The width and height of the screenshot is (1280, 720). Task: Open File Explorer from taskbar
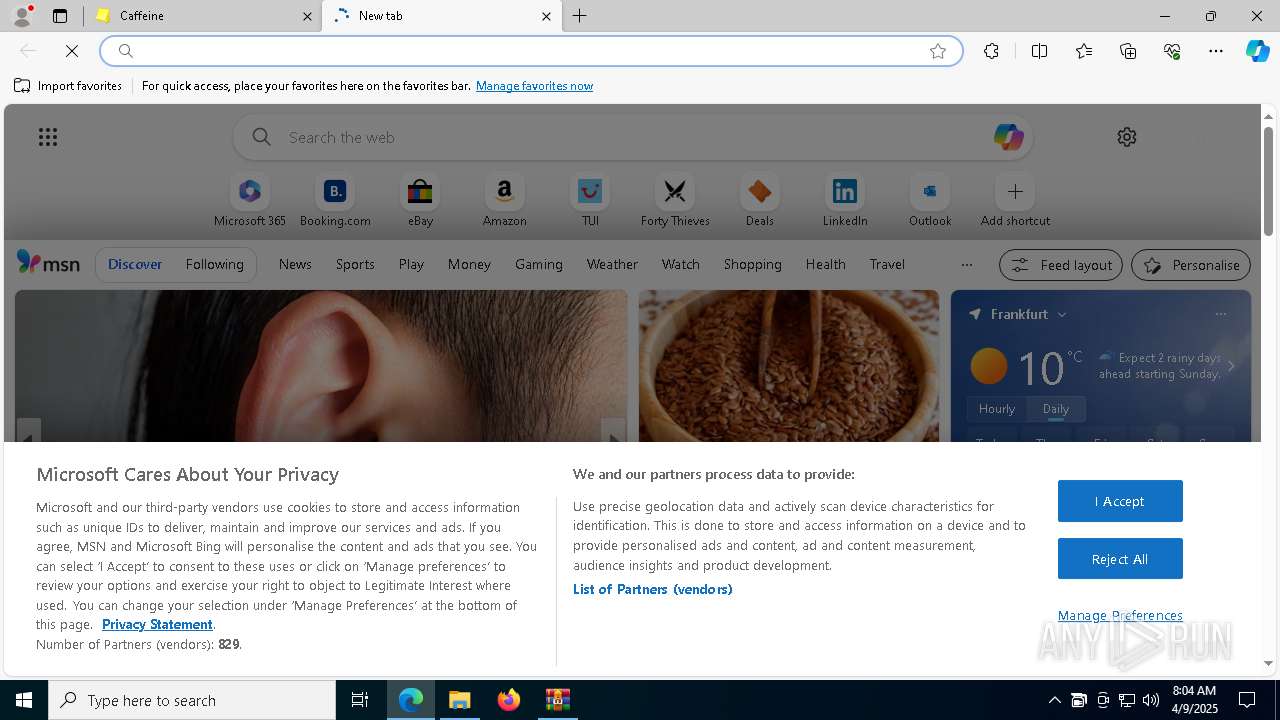[x=460, y=700]
